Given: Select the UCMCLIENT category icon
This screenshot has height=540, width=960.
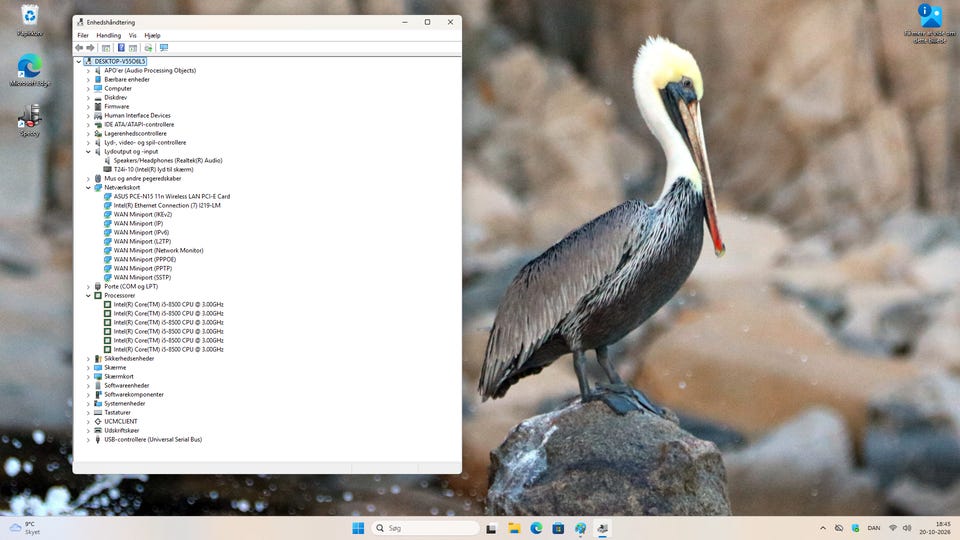Looking at the screenshot, I should 98,421.
